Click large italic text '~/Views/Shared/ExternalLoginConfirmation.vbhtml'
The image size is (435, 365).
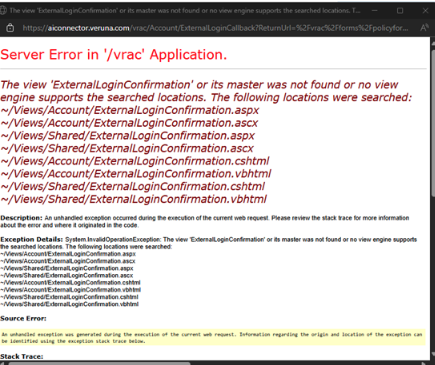133,199
